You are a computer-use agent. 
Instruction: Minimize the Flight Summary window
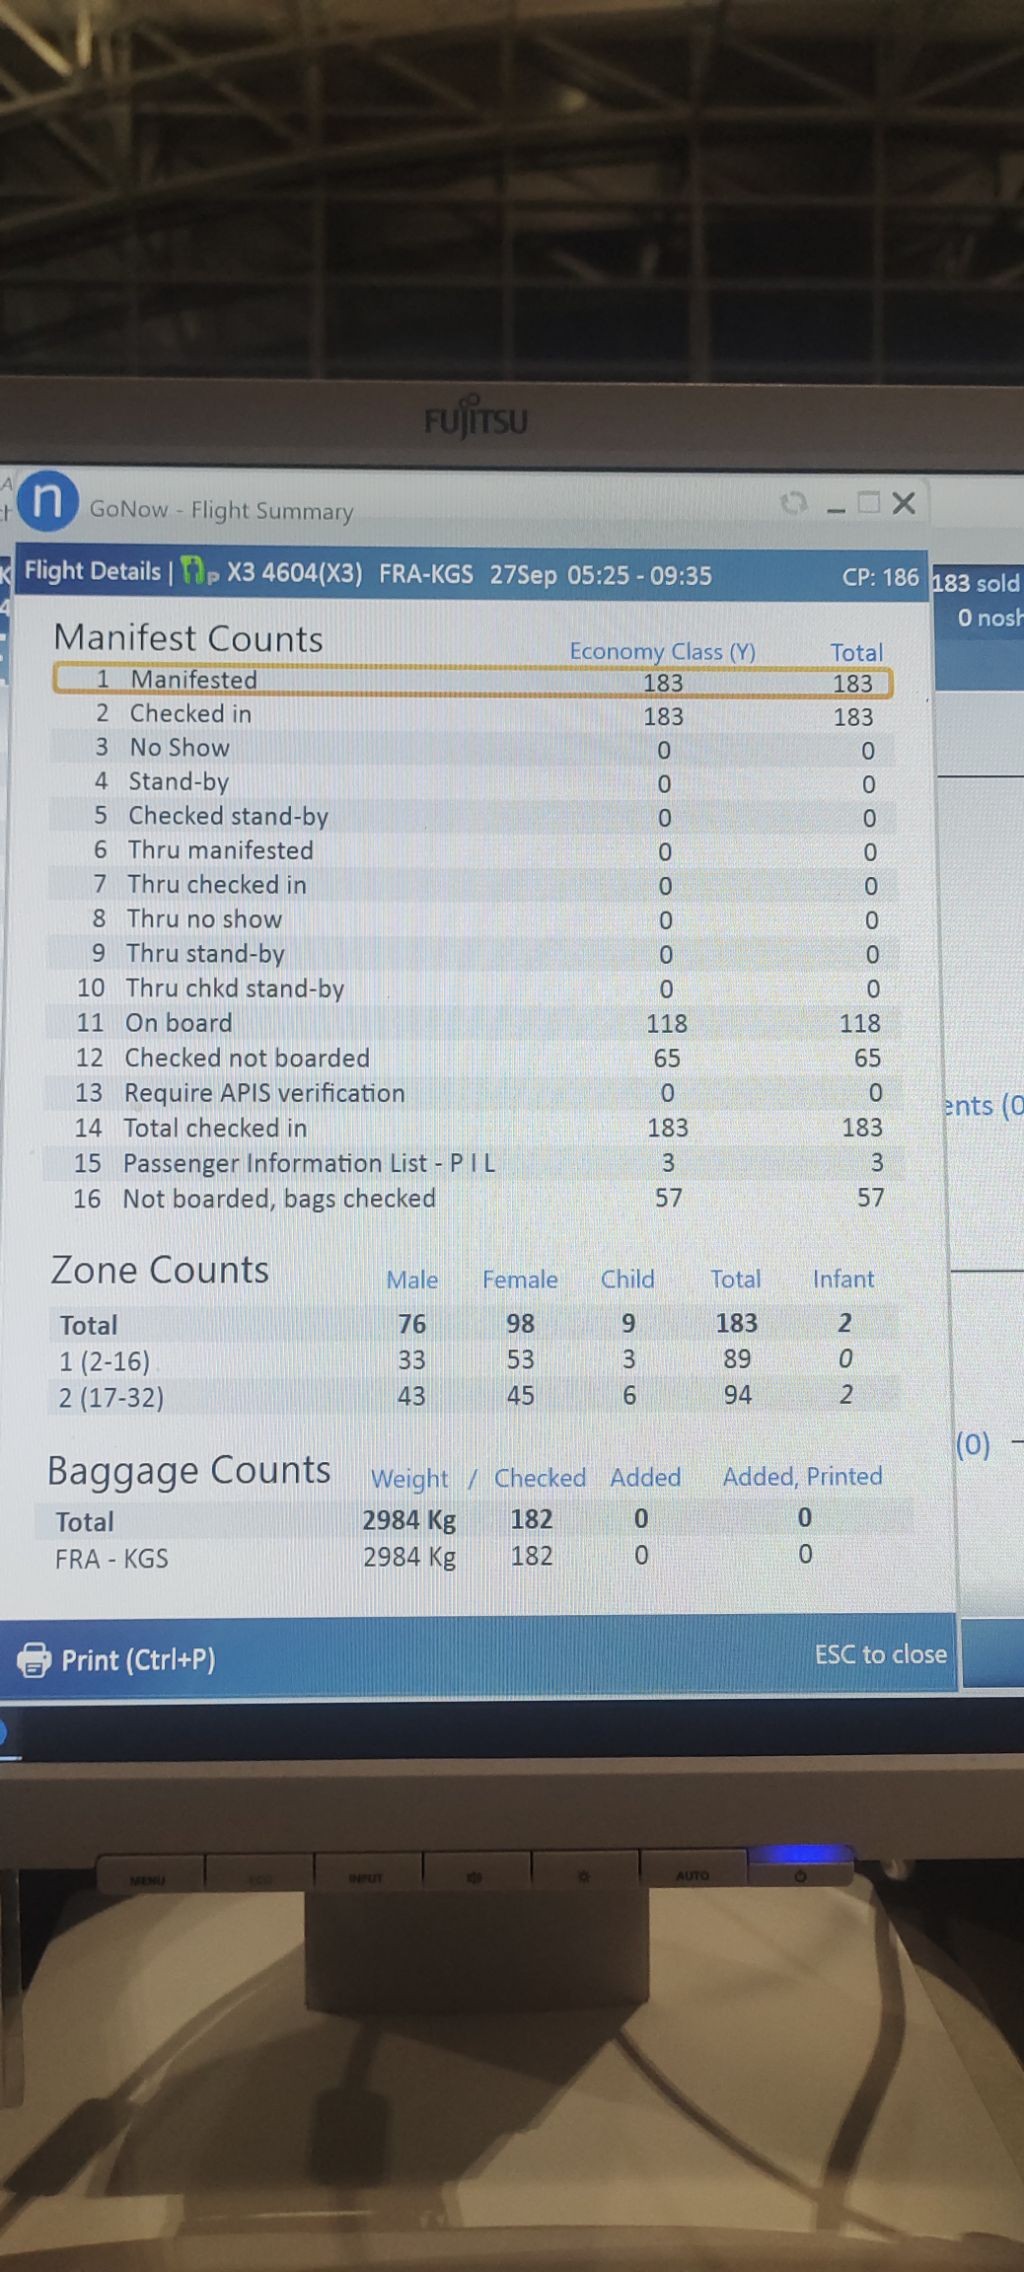coord(836,508)
